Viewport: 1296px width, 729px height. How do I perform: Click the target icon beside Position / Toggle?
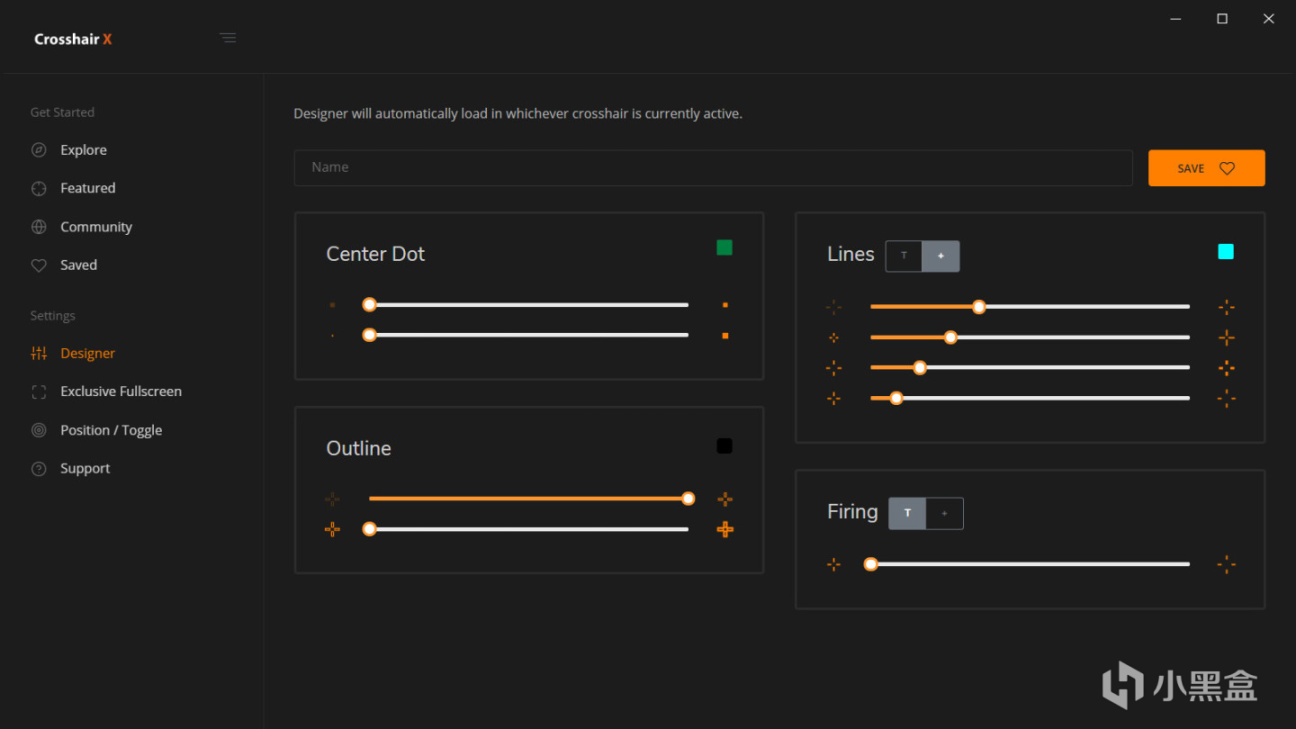(x=39, y=430)
